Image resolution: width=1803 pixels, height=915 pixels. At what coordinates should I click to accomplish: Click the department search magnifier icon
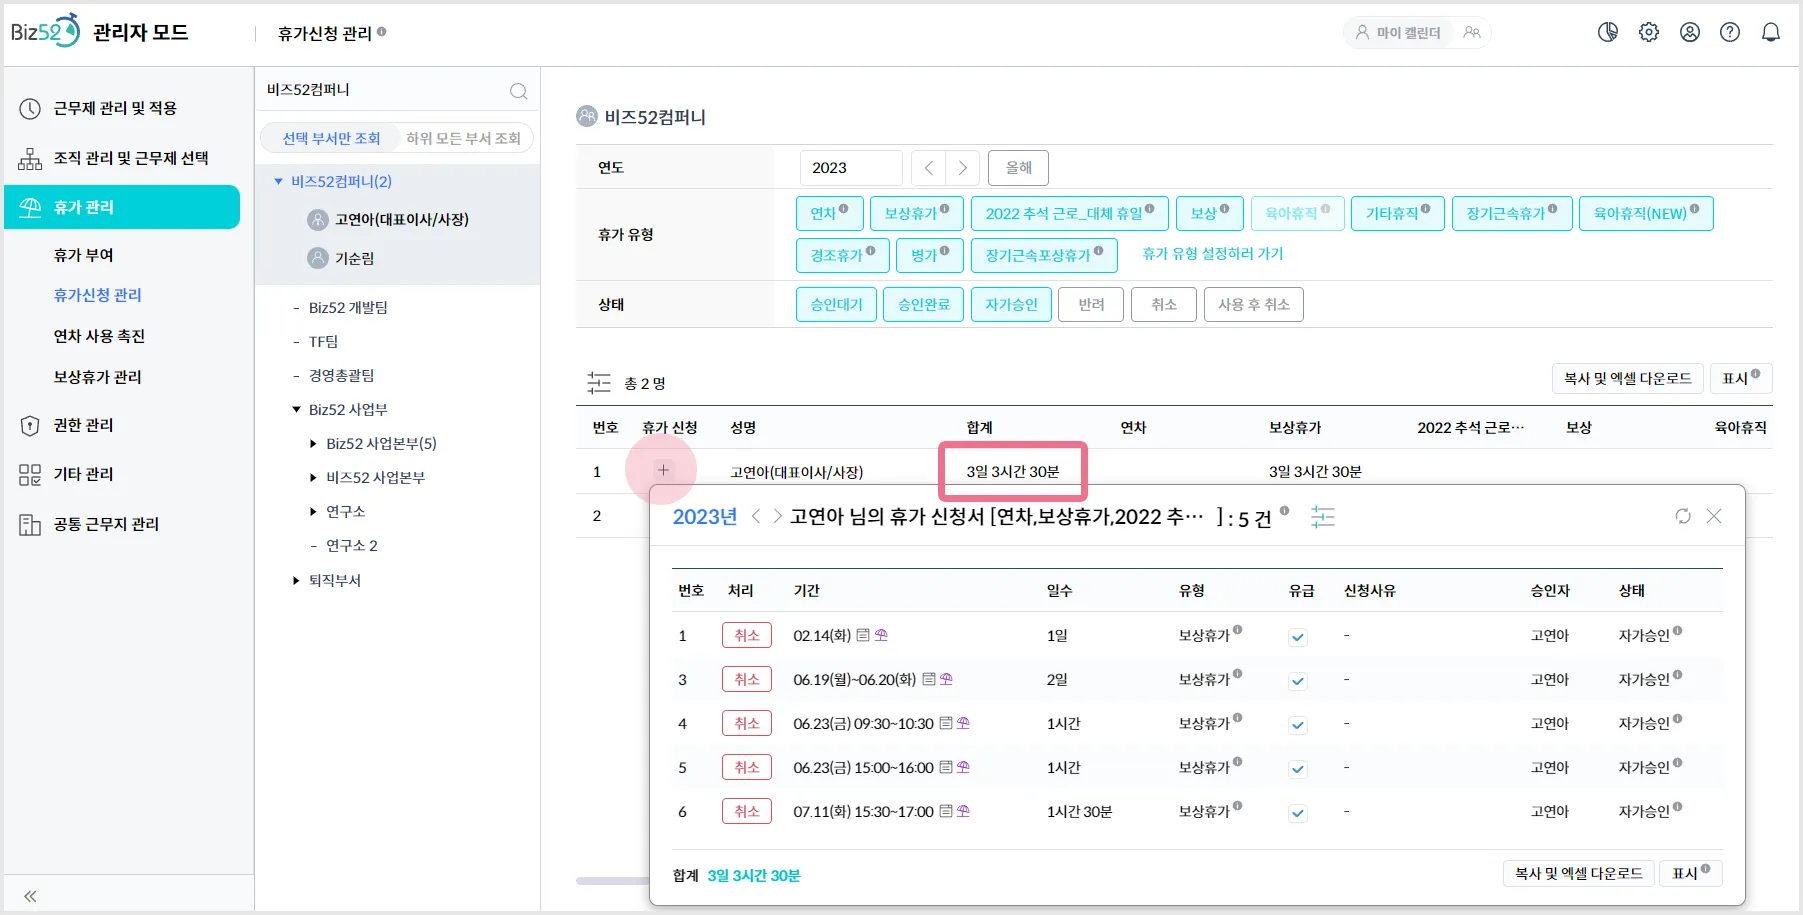518,91
